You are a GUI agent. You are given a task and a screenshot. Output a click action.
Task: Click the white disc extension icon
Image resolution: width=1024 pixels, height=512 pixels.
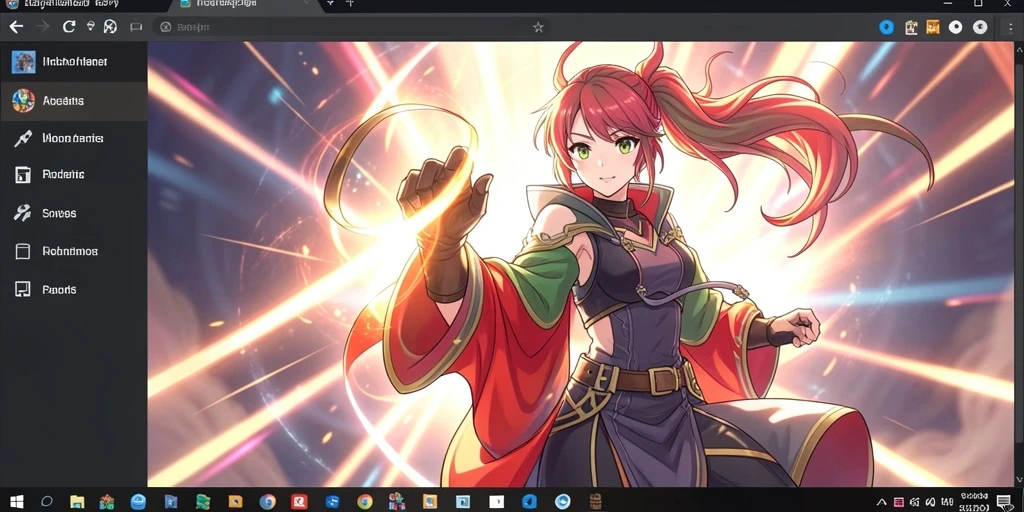[x=955, y=27]
